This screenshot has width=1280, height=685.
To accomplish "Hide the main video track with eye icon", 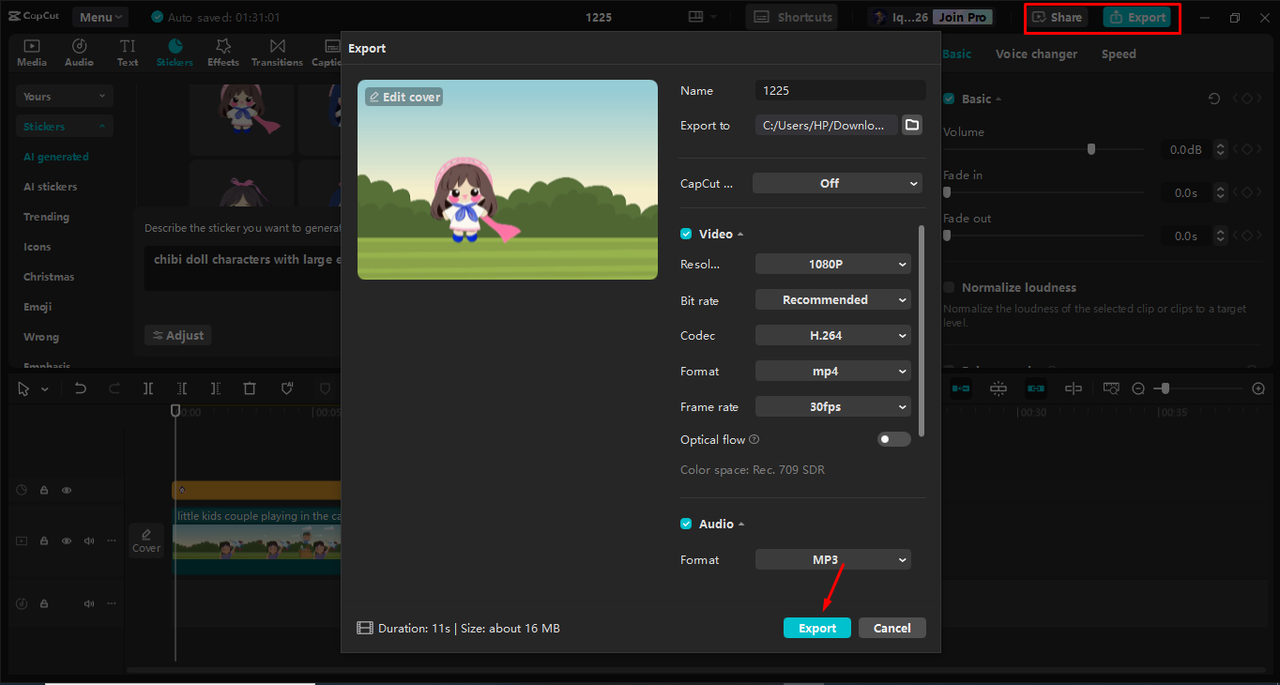I will coord(67,541).
